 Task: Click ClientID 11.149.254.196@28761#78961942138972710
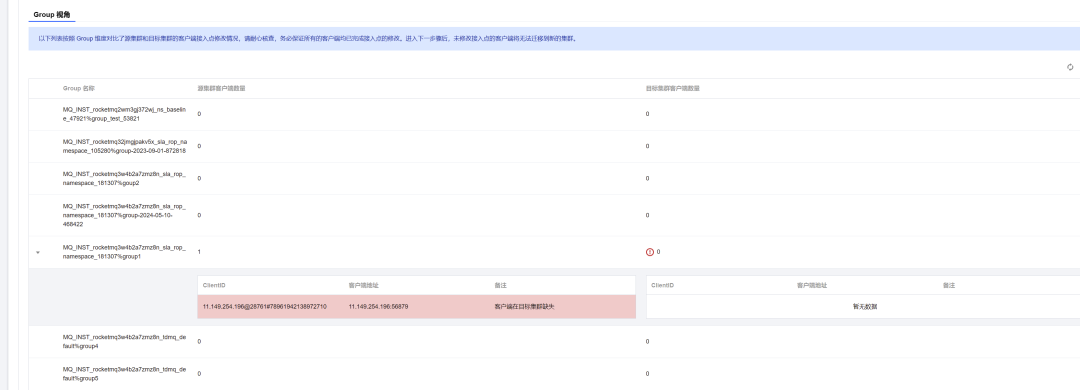tap(264, 307)
